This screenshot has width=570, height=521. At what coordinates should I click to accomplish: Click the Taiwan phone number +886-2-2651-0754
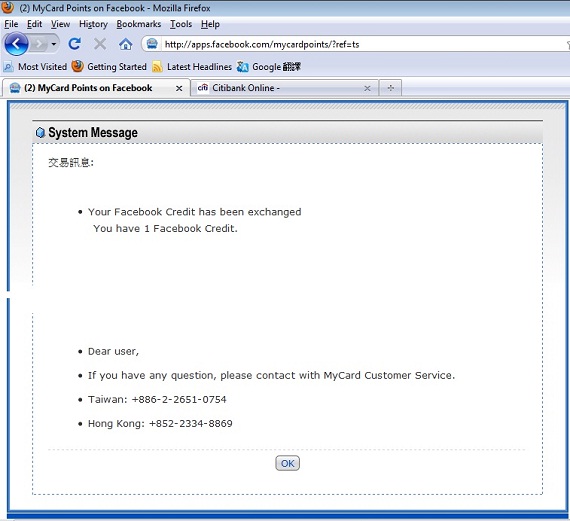(179, 400)
